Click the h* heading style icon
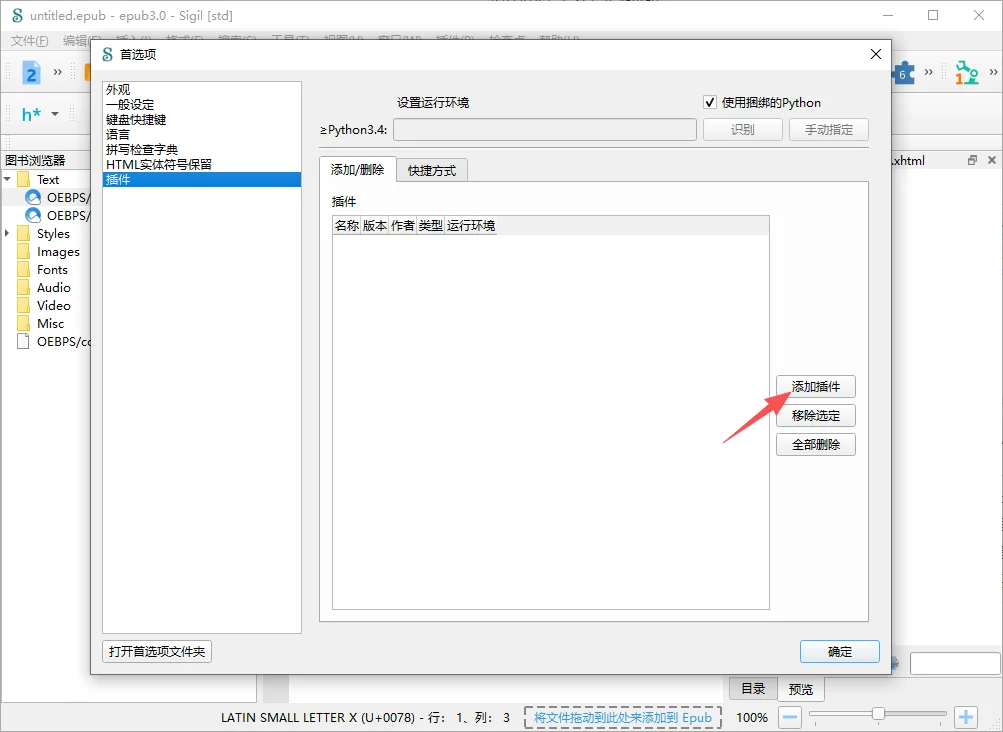This screenshot has width=1003, height=732. 31,114
